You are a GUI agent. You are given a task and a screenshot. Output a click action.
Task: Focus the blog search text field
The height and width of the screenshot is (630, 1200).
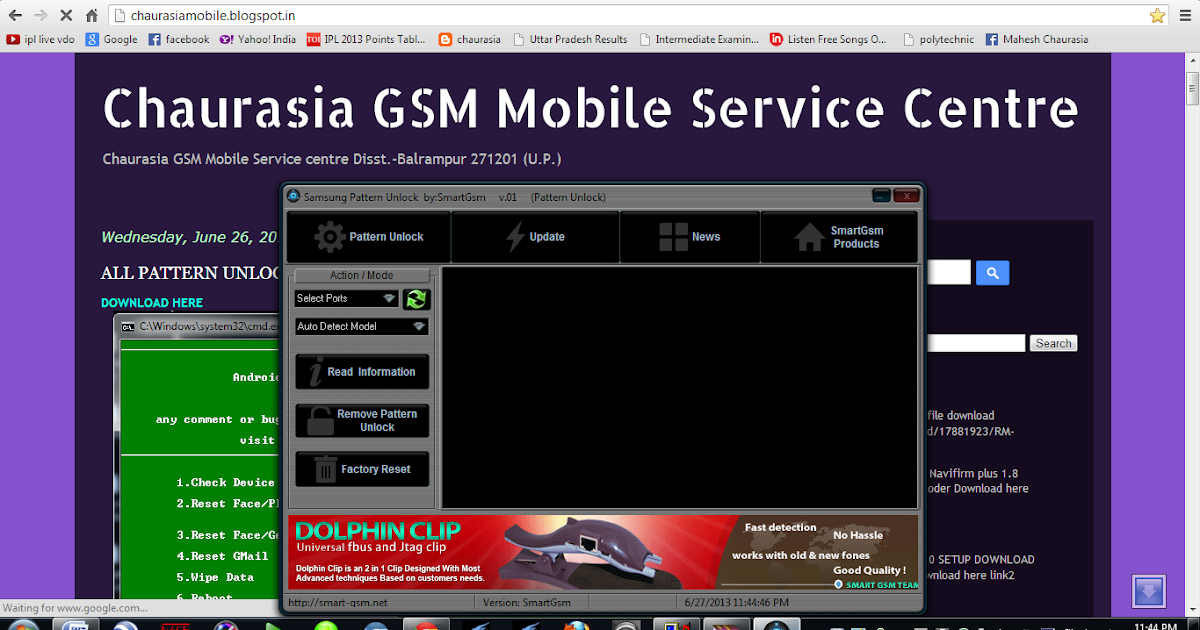[x=976, y=343]
